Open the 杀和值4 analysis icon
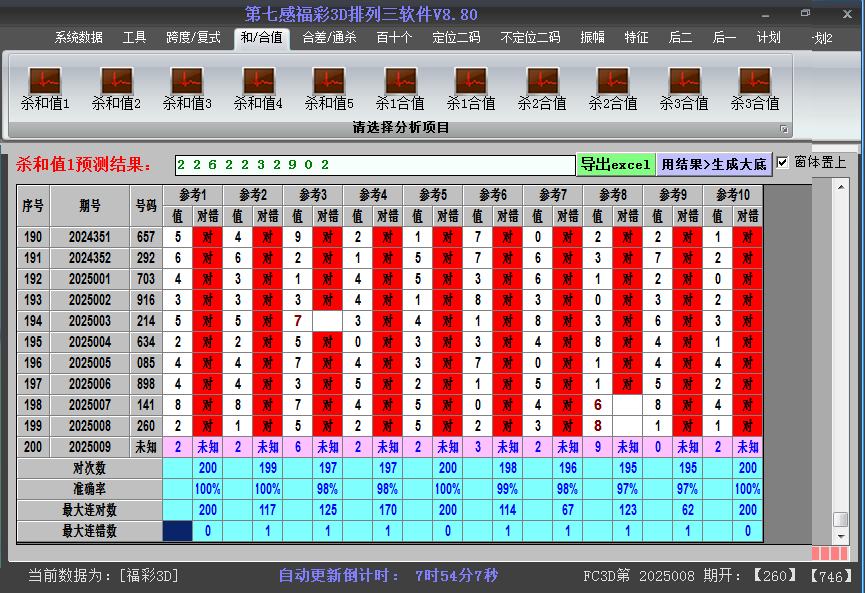 pos(258,88)
